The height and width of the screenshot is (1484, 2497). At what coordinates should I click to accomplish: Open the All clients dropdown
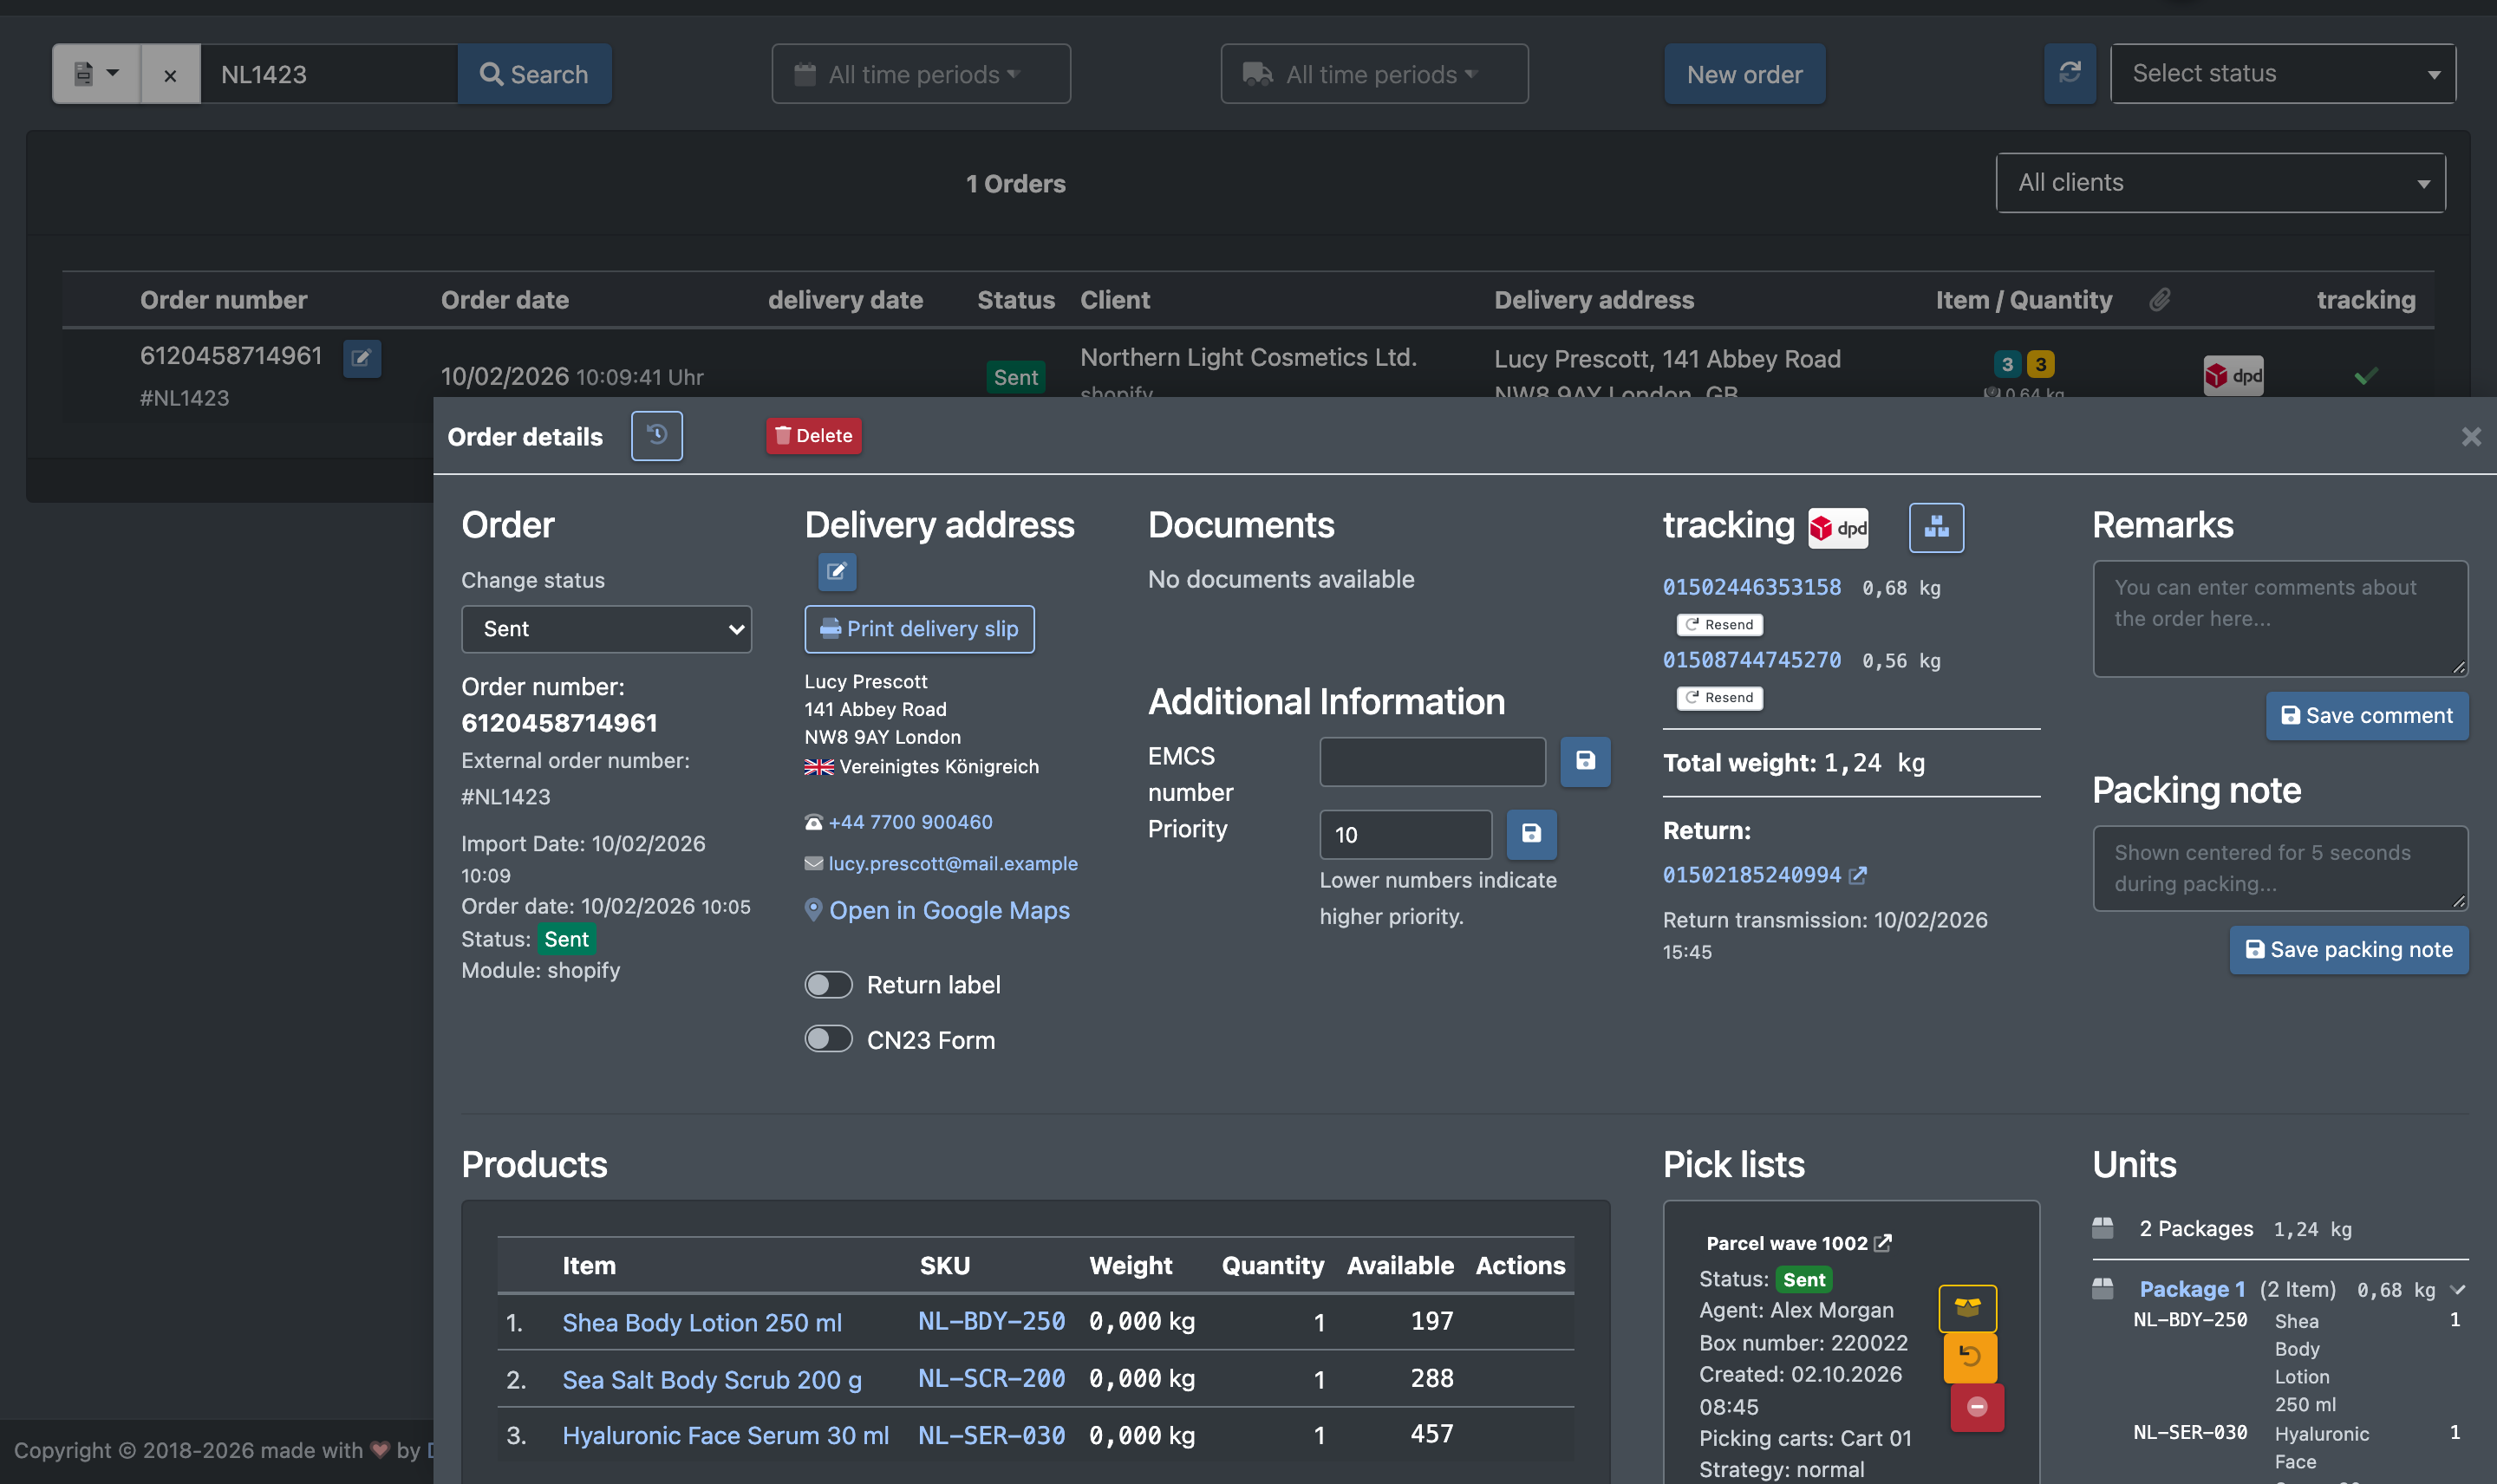pyautogui.click(x=2220, y=183)
